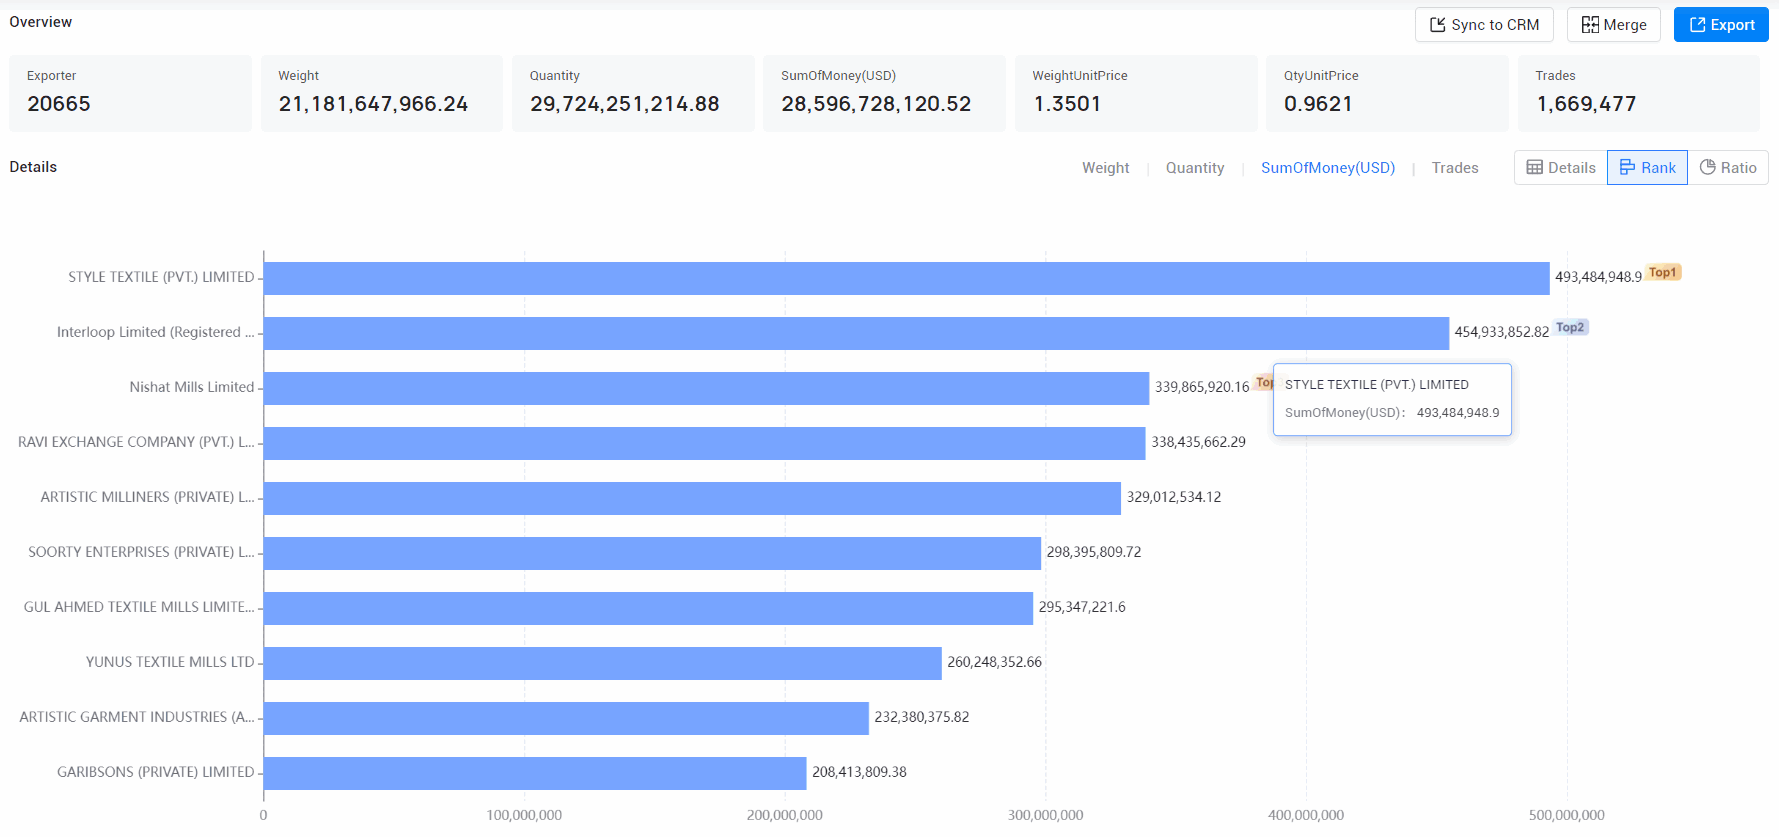
Task: Click the GUL AHMED TEXTILE MILLS axis label
Action: coord(139,607)
